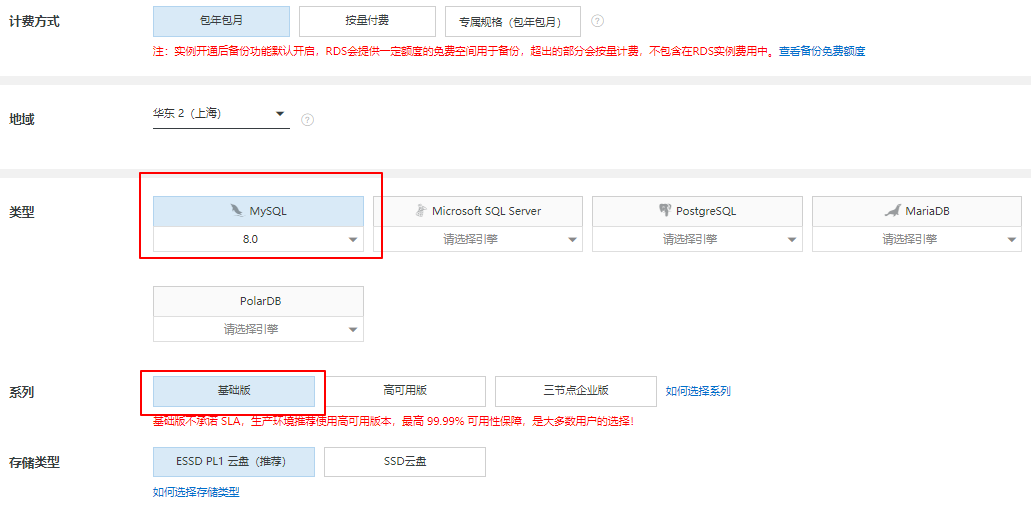Click the 地域 label
The width and height of the screenshot is (1031, 512).
point(22,120)
